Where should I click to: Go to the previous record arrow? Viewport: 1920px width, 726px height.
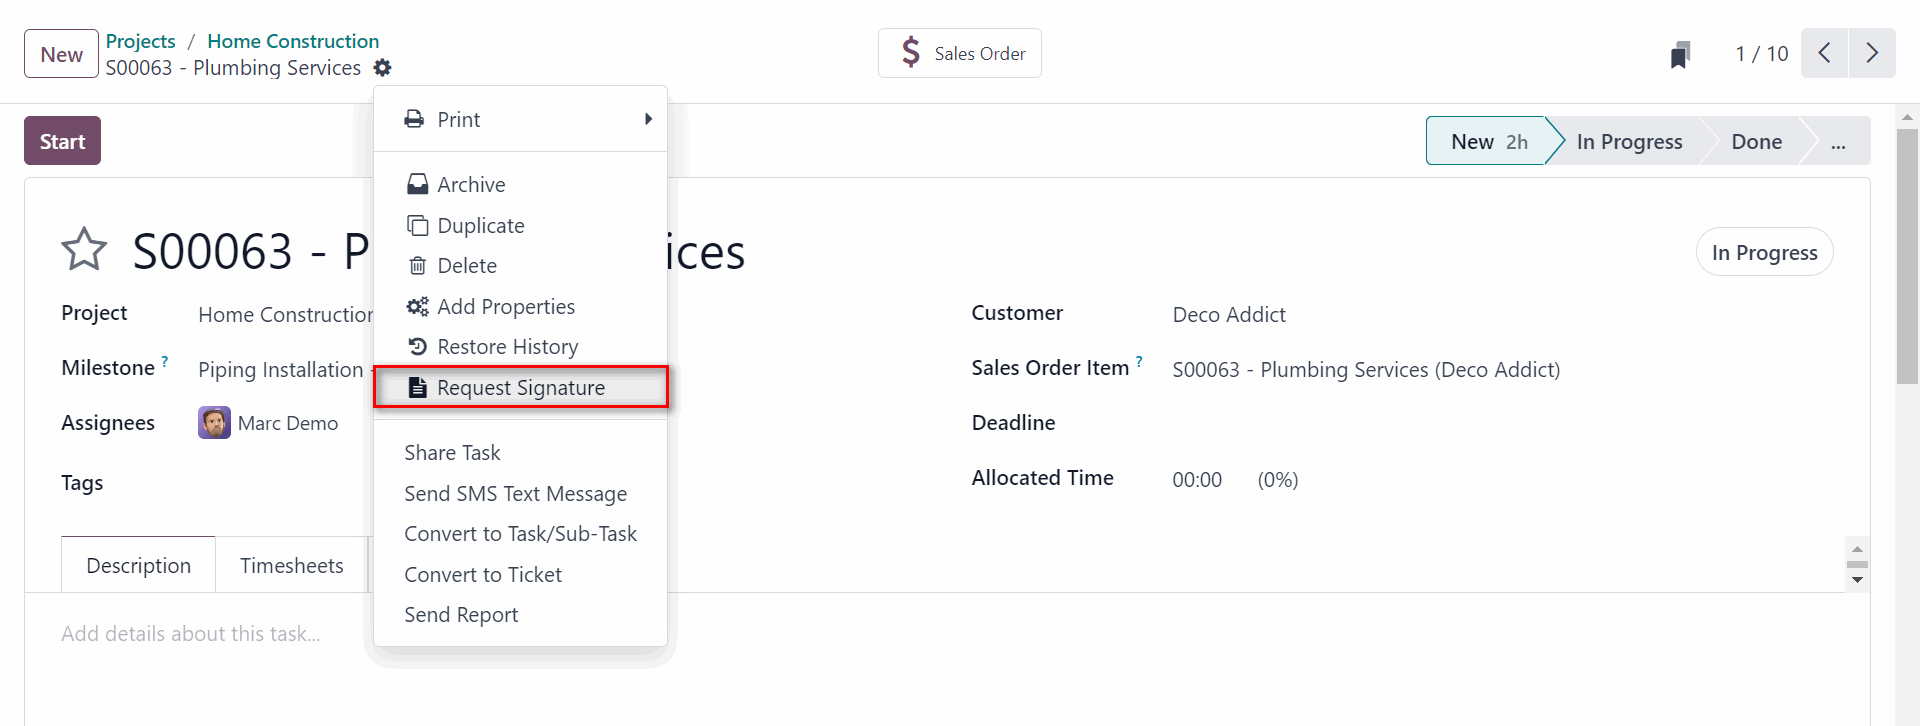1824,53
